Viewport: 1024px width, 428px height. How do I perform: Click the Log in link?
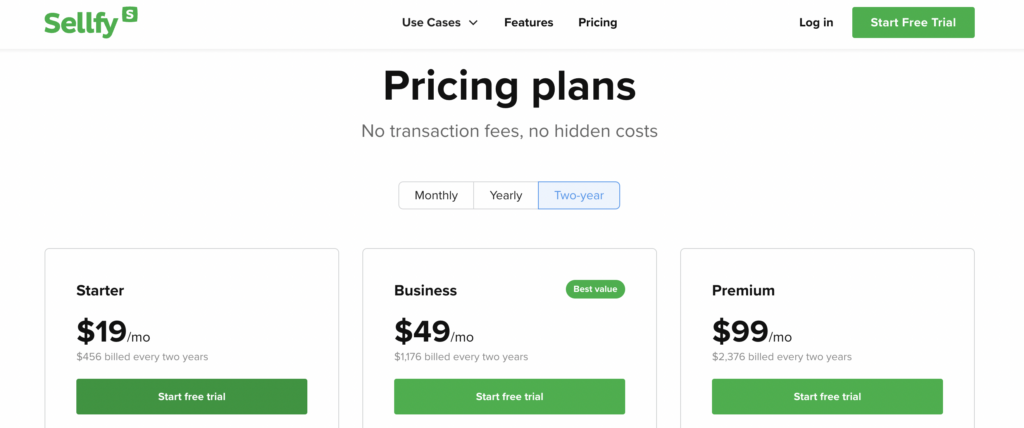click(x=816, y=22)
